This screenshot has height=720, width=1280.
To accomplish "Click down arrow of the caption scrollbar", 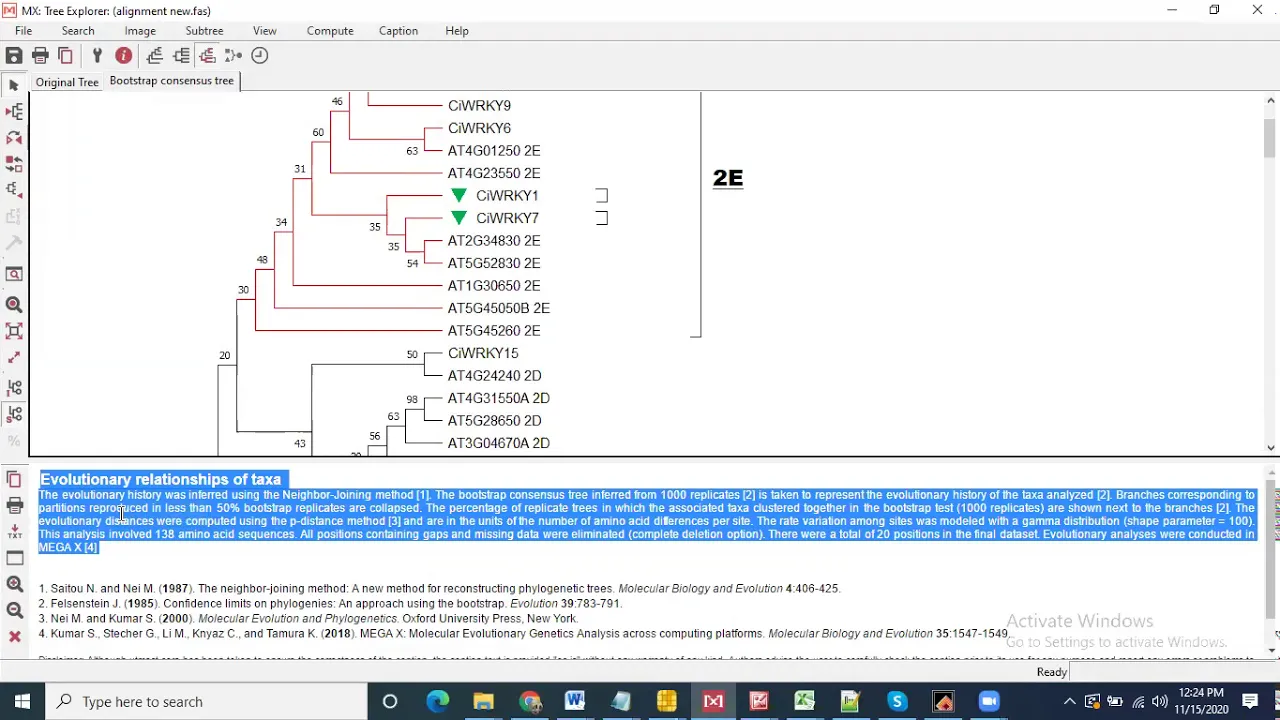I will point(1272,650).
